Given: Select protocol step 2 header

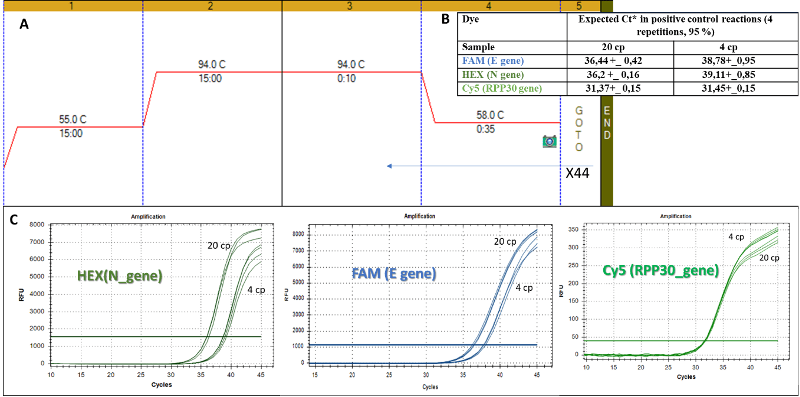Looking at the screenshot, I should point(212,6).
